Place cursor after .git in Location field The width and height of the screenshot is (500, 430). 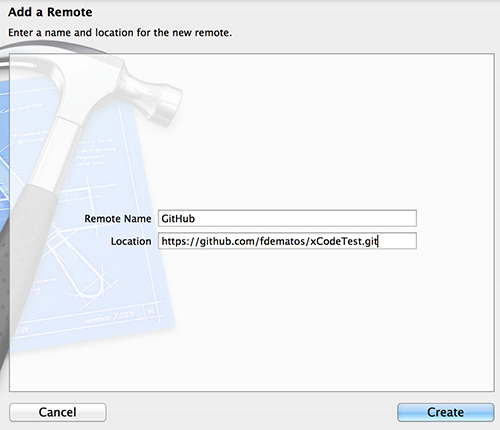point(378,241)
